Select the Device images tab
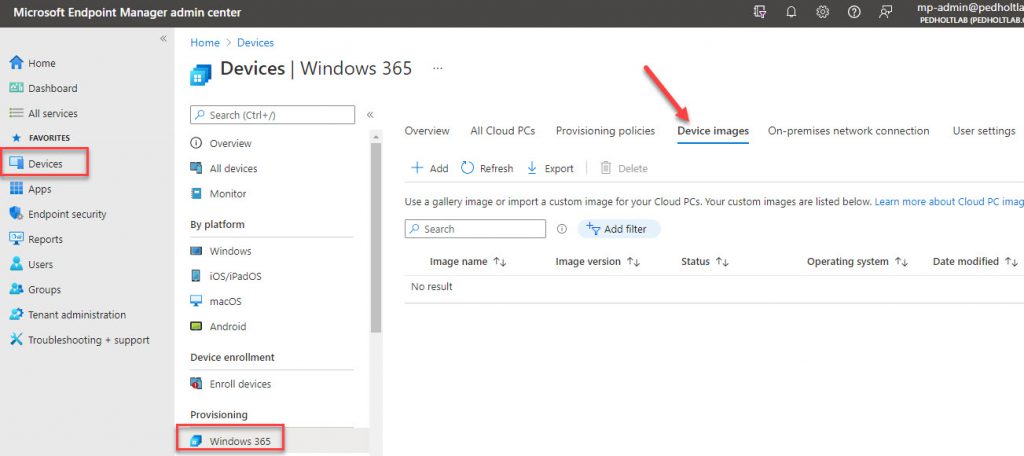The height and width of the screenshot is (456, 1024). click(713, 131)
